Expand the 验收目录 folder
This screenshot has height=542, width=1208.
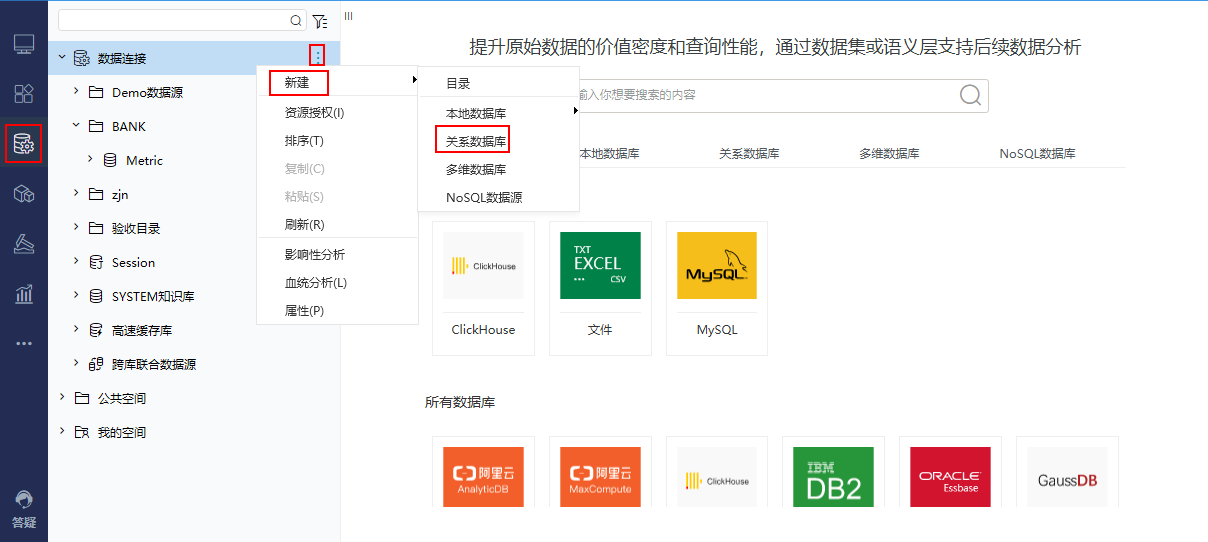(76, 227)
